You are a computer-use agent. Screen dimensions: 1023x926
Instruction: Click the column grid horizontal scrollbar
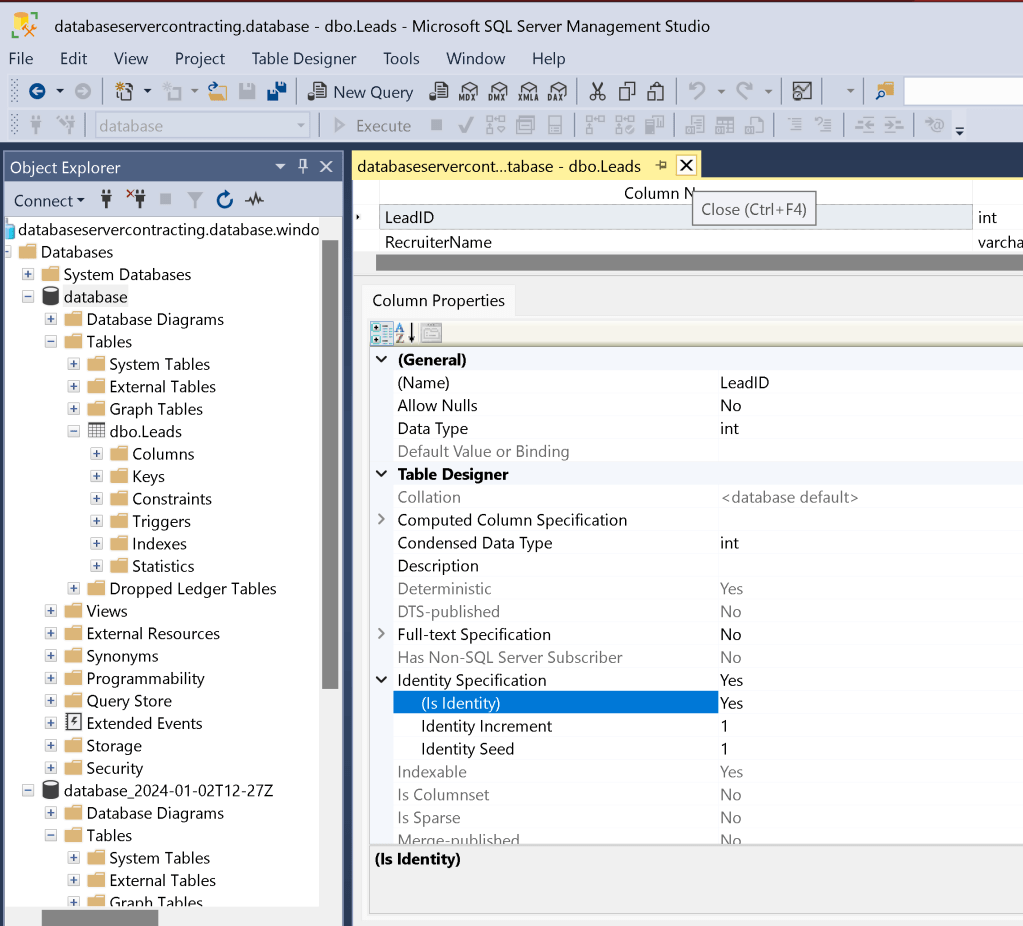699,262
